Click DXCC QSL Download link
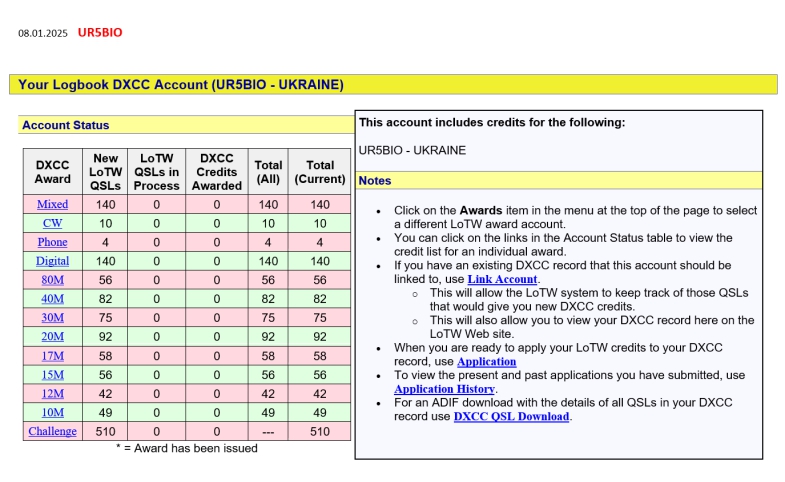 511,416
